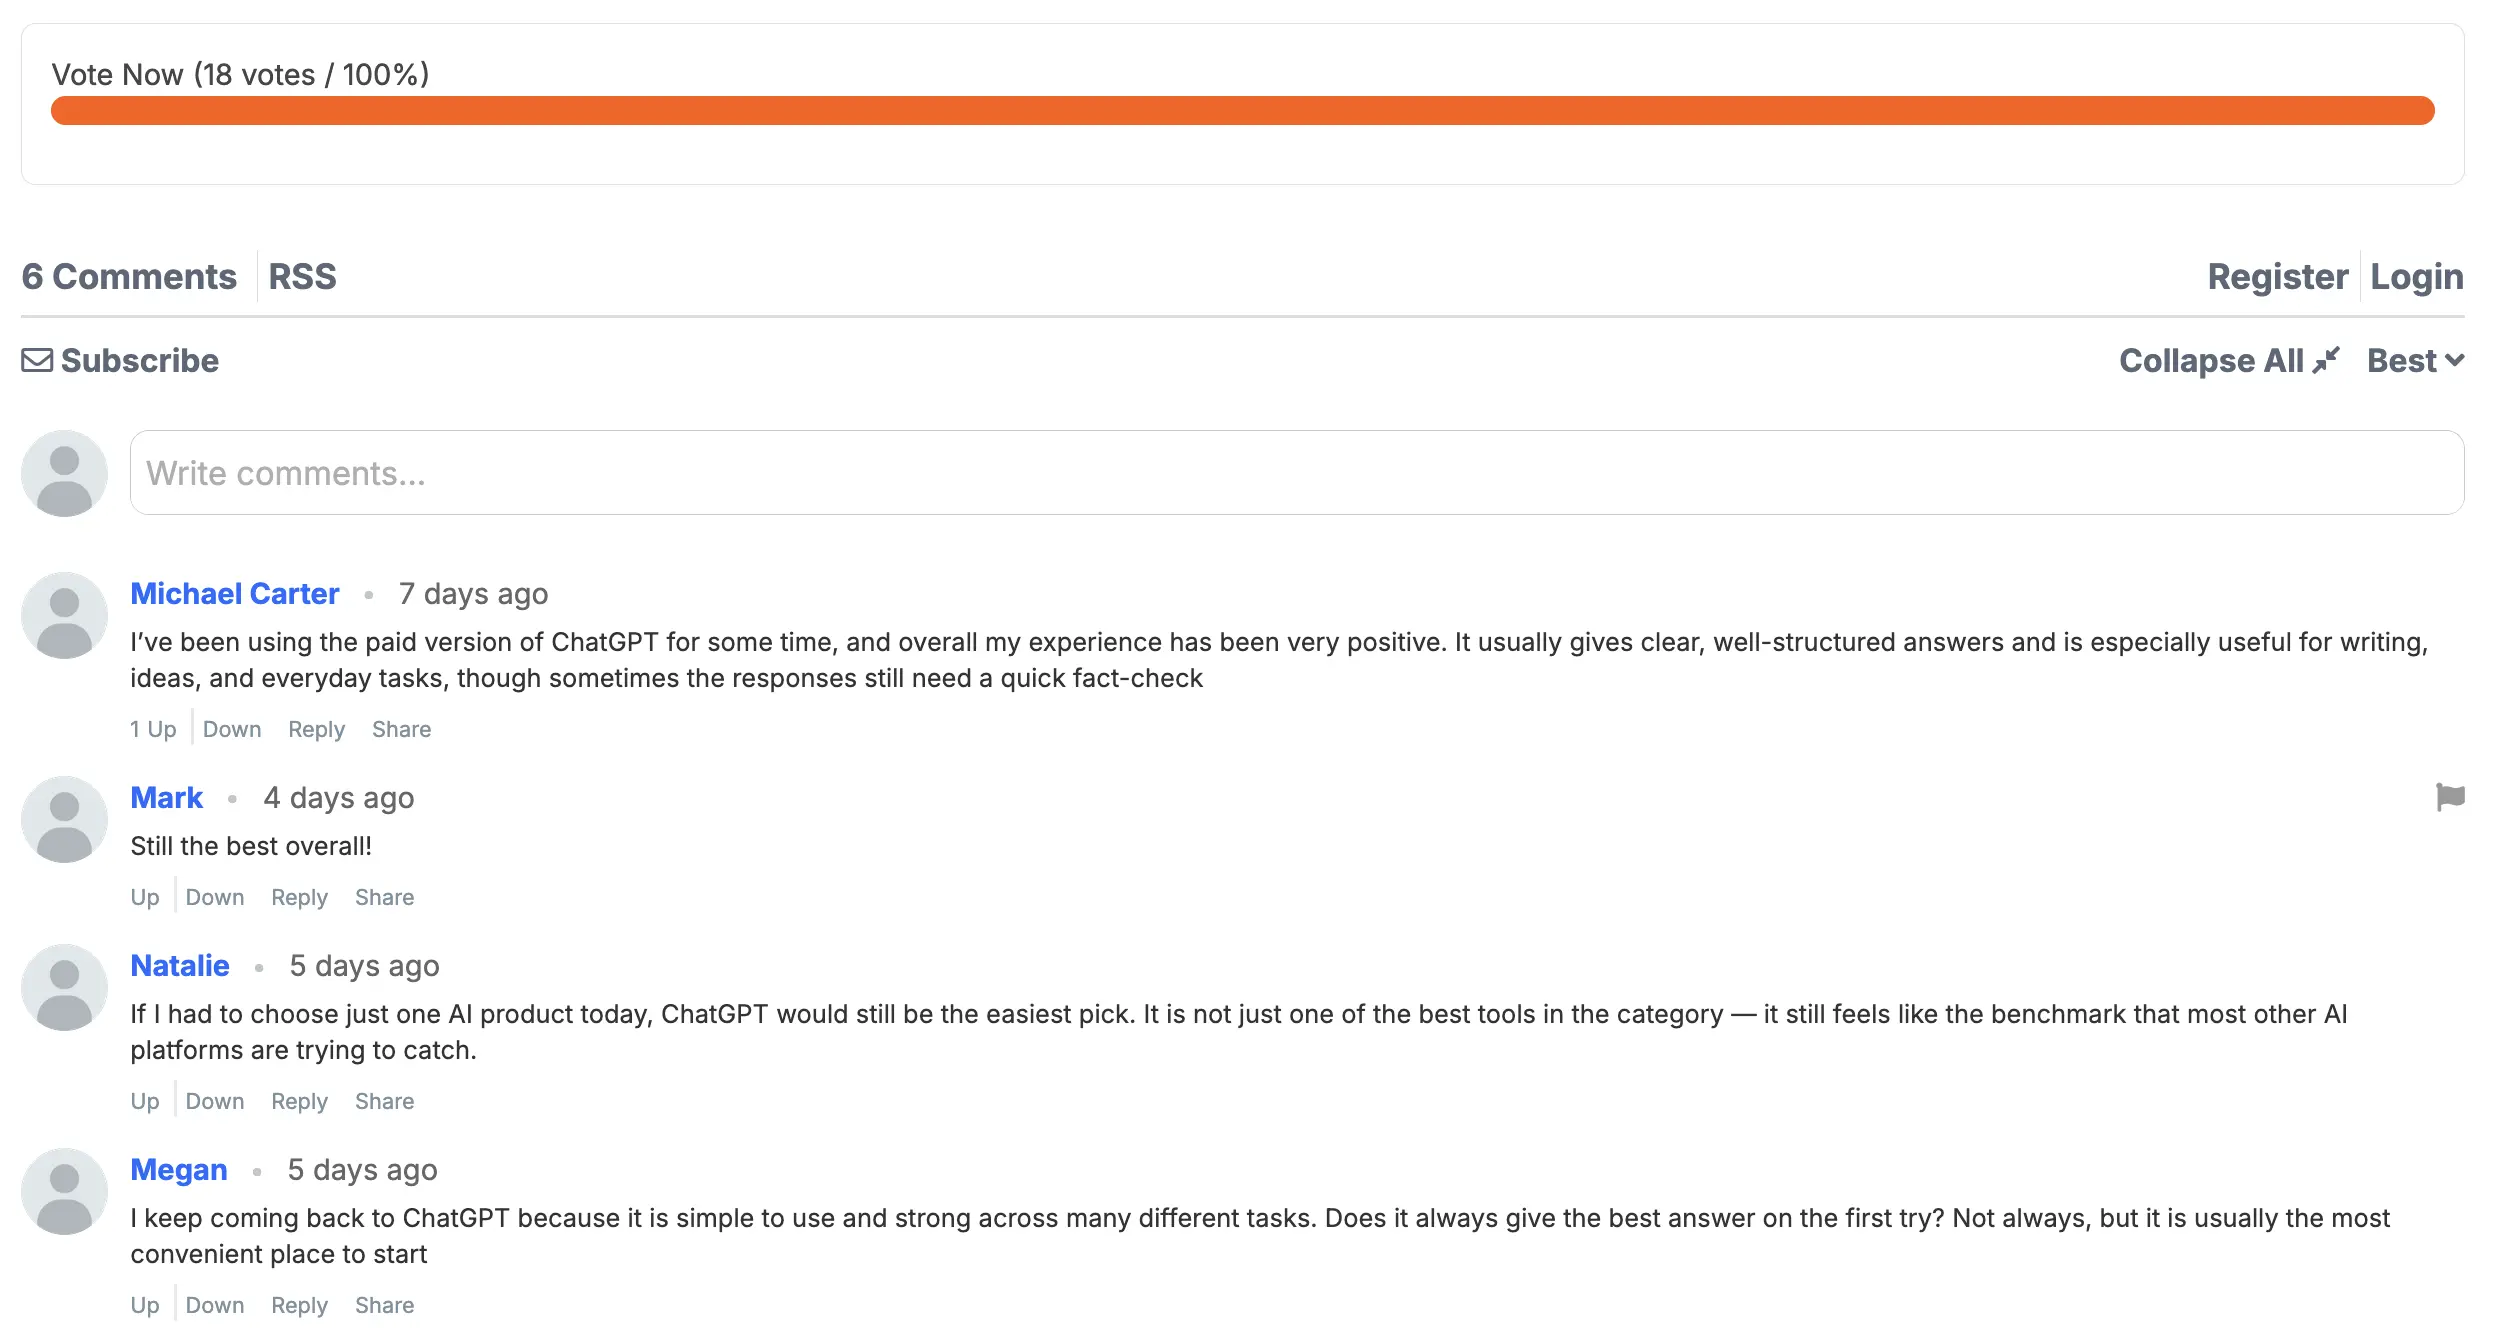The width and height of the screenshot is (2512, 1328).
Task: Open the 6 Comments section
Action: tap(129, 276)
